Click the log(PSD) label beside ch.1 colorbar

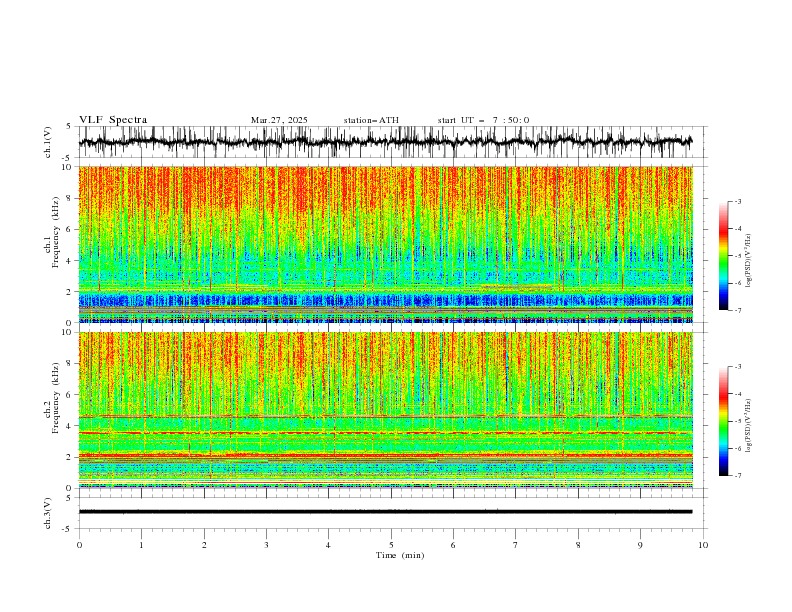749,261
